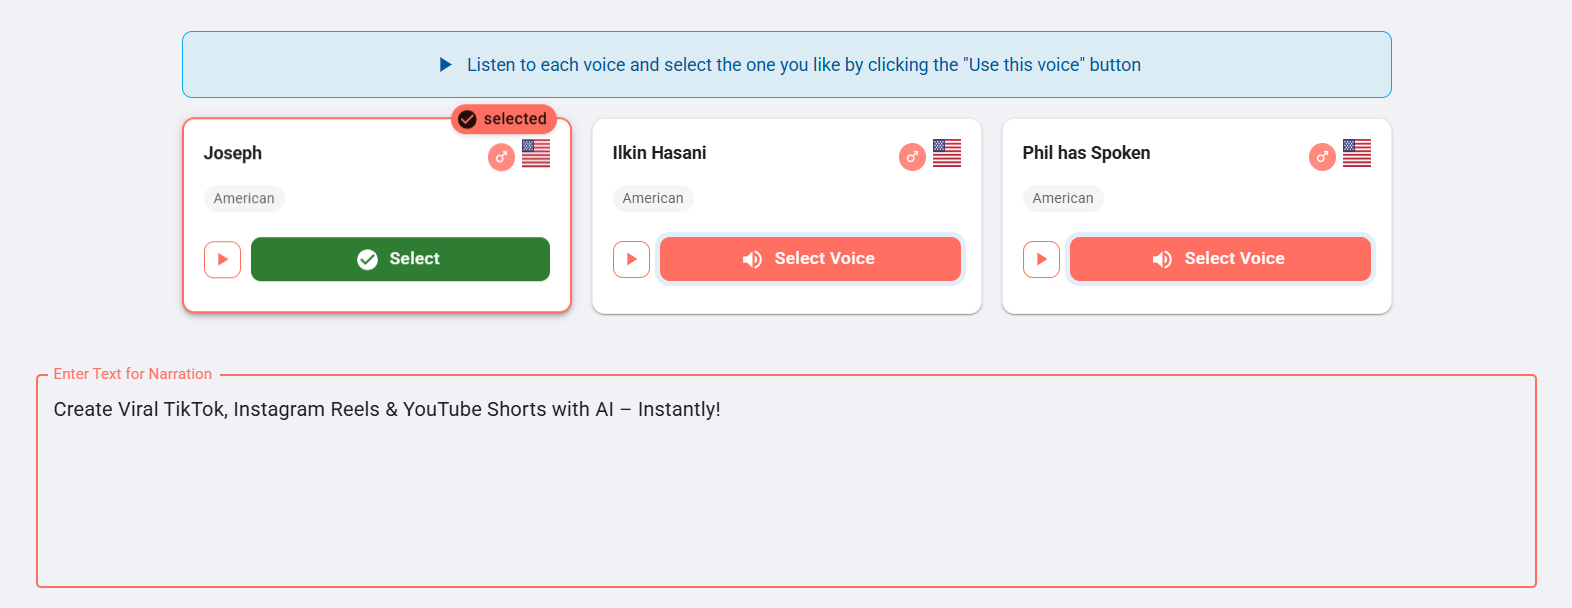The width and height of the screenshot is (1572, 608).
Task: Click the selected badge on Joseph card
Action: (x=503, y=119)
